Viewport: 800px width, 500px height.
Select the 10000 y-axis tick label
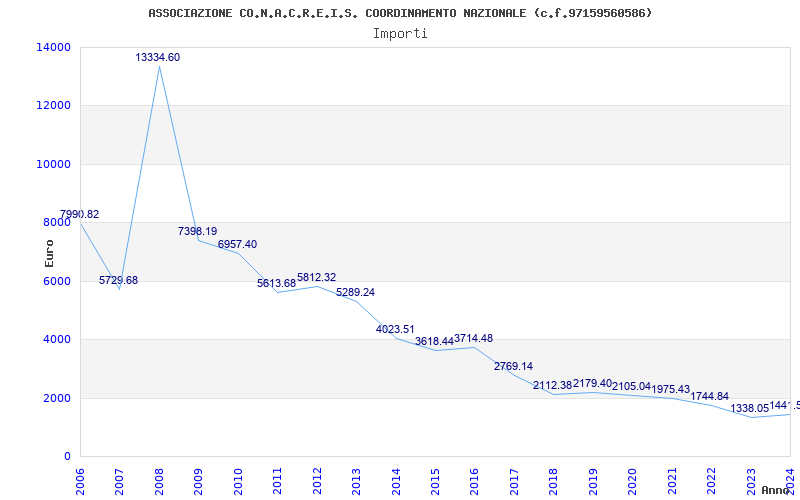coord(54,164)
